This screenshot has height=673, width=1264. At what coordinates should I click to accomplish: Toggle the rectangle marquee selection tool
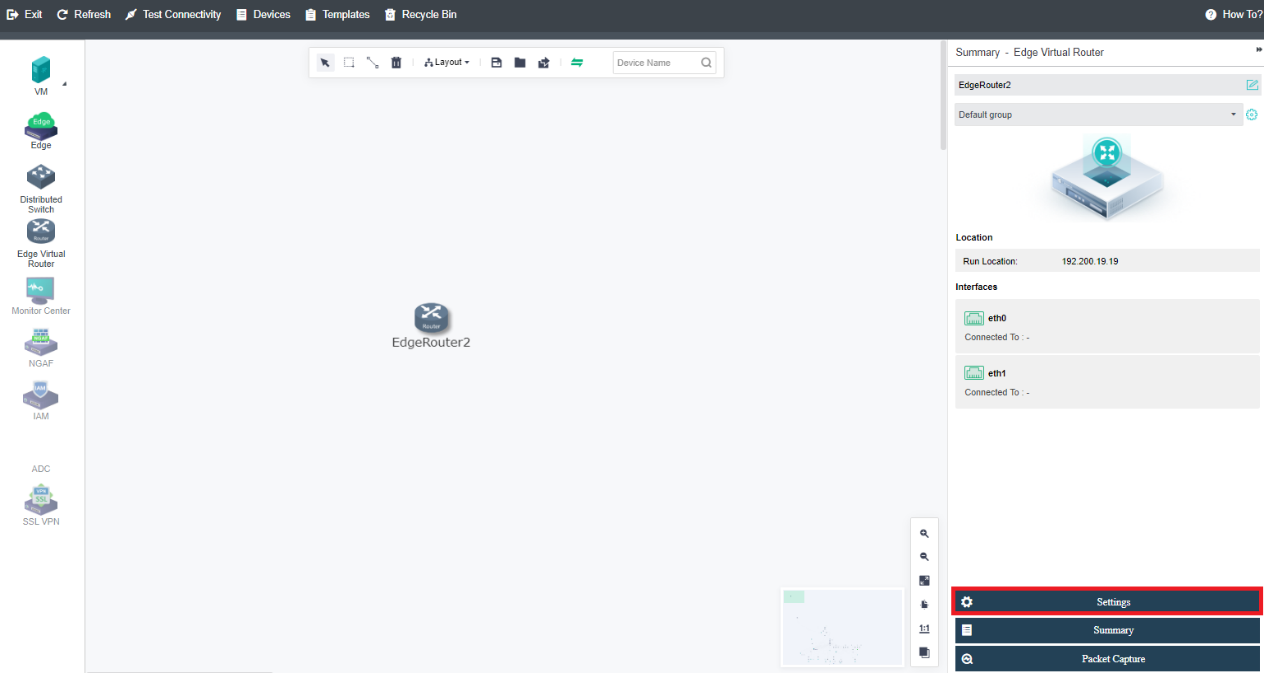coord(349,62)
